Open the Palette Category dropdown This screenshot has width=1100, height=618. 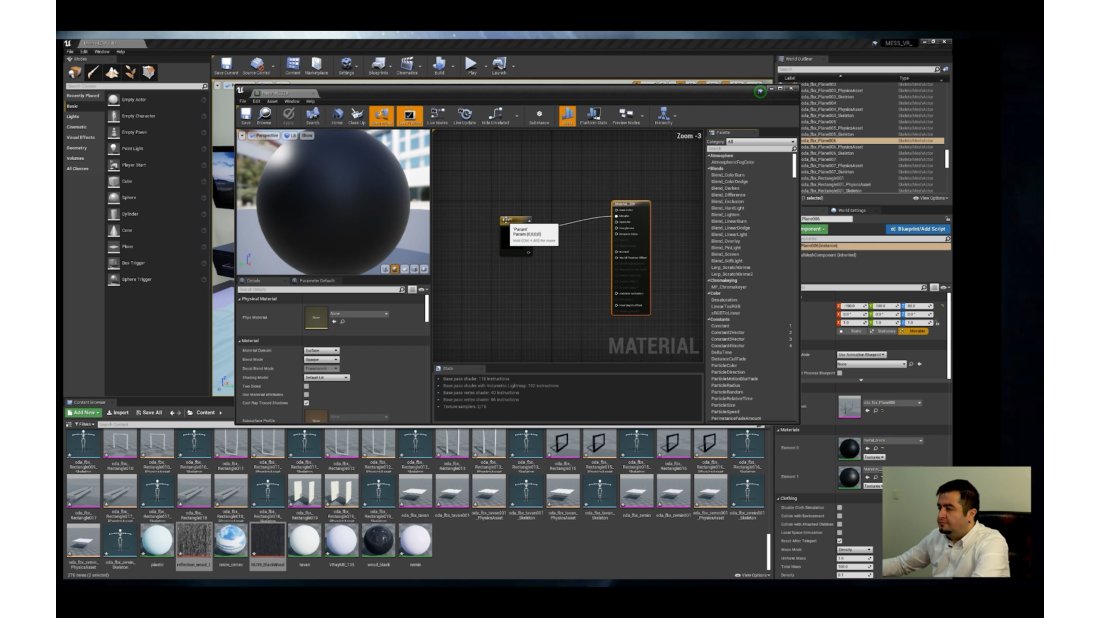click(x=762, y=141)
